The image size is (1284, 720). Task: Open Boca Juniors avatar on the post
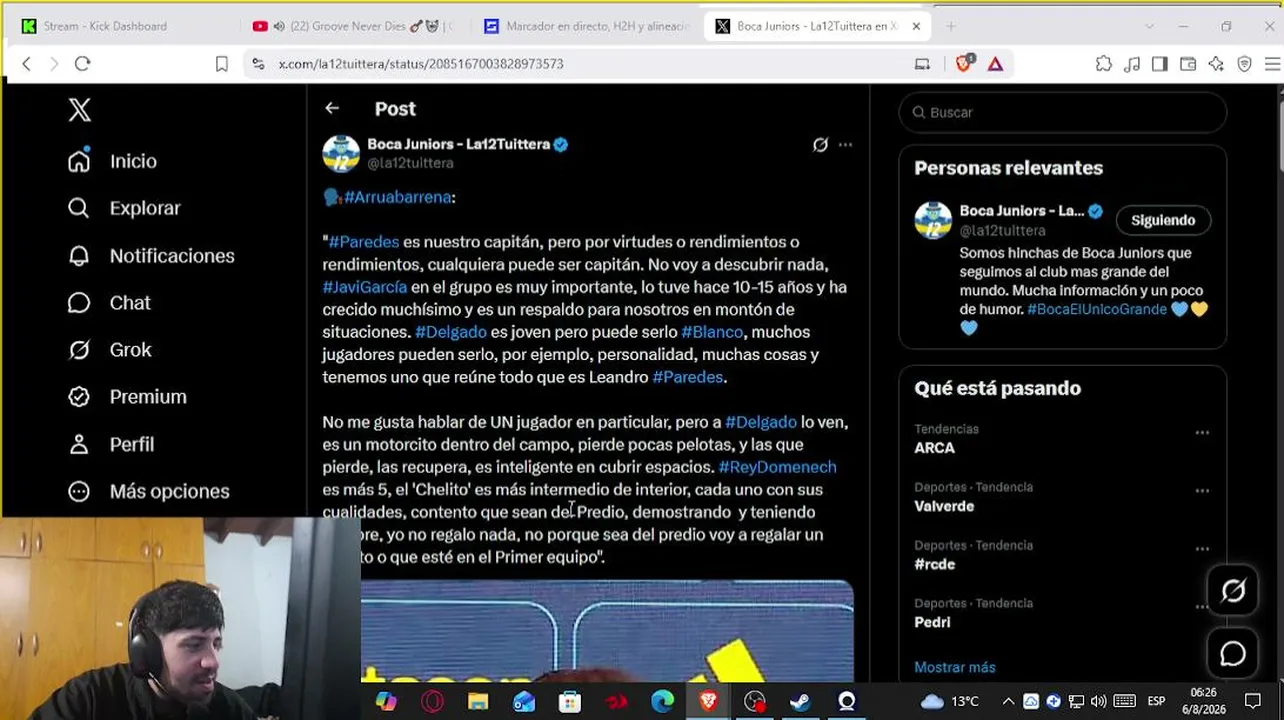pyautogui.click(x=341, y=153)
